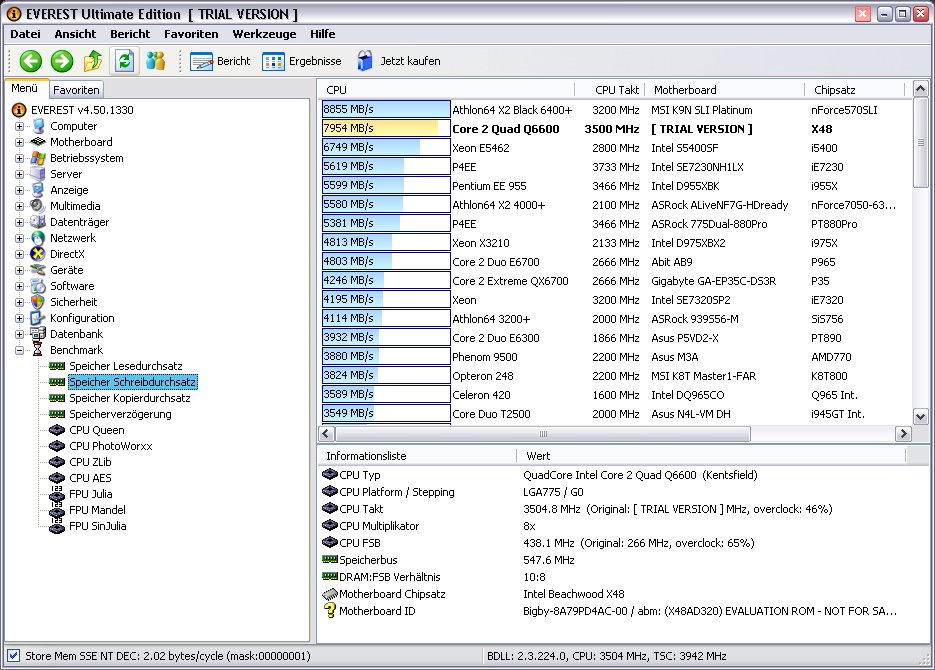Click the CPU PhotoWorxx chip icon
The height and width of the screenshot is (670, 935).
point(57,446)
